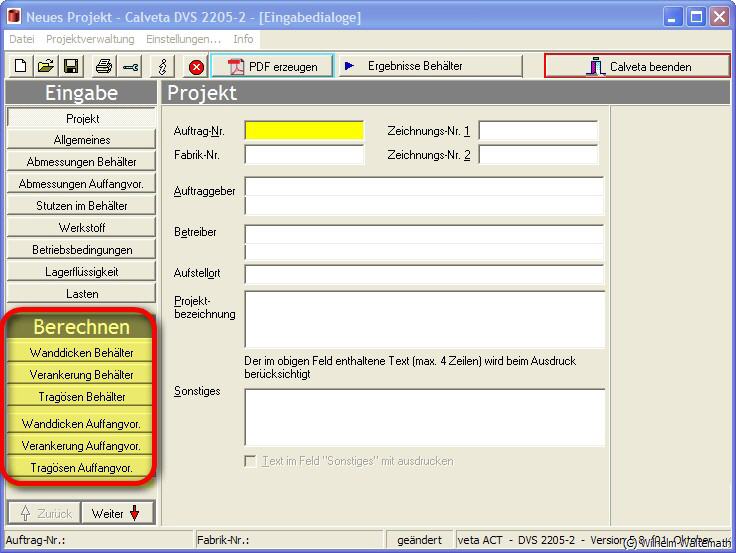Click the key icon in toolbar
Screen dimensions: 736x553
pos(130,67)
